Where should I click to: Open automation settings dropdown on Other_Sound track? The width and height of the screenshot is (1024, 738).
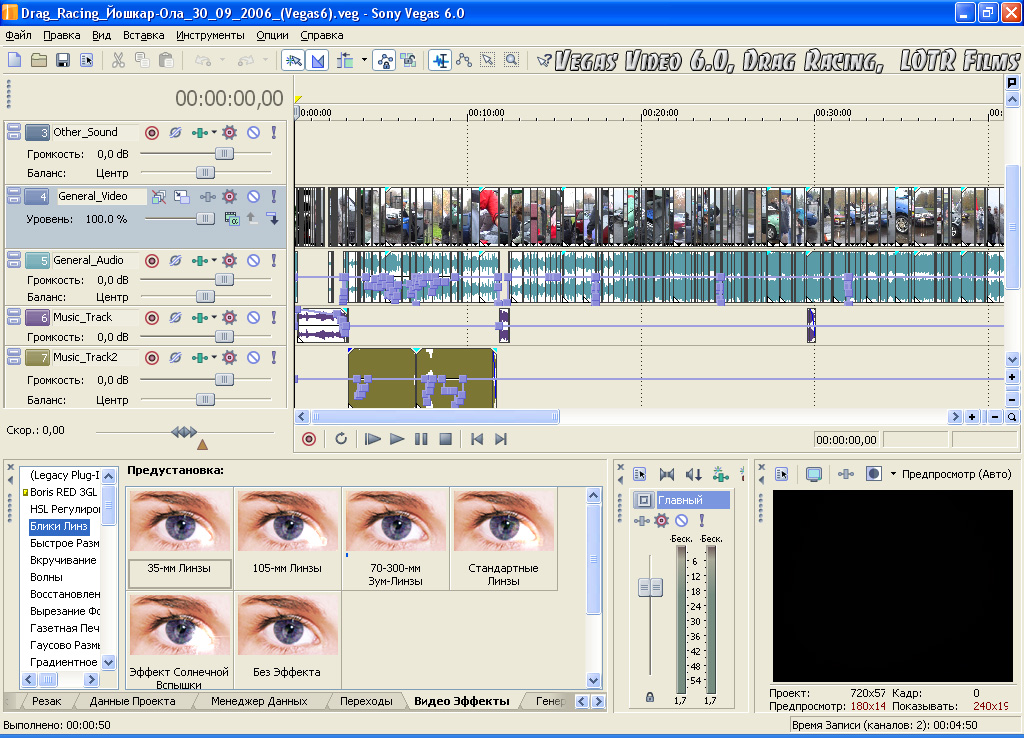pyautogui.click(x=214, y=133)
